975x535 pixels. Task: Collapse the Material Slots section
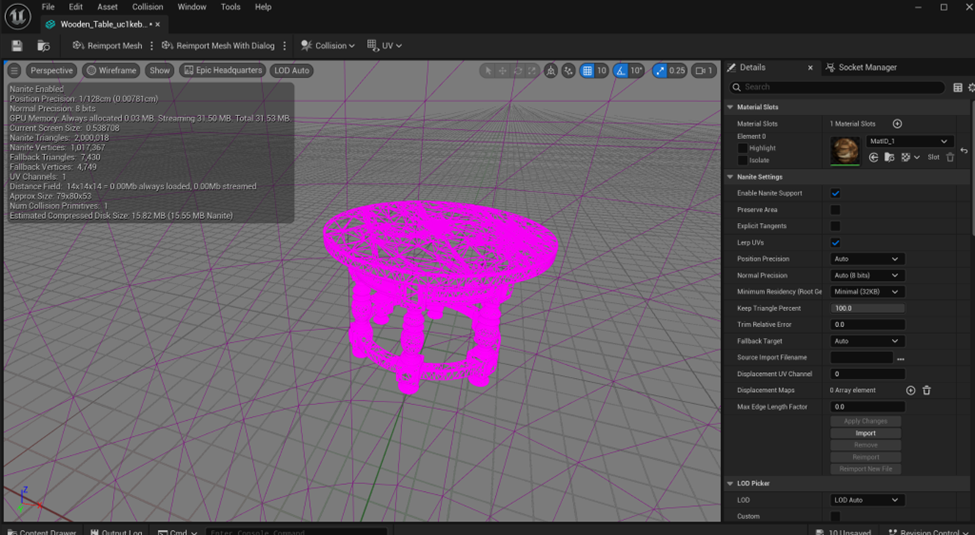[730, 107]
